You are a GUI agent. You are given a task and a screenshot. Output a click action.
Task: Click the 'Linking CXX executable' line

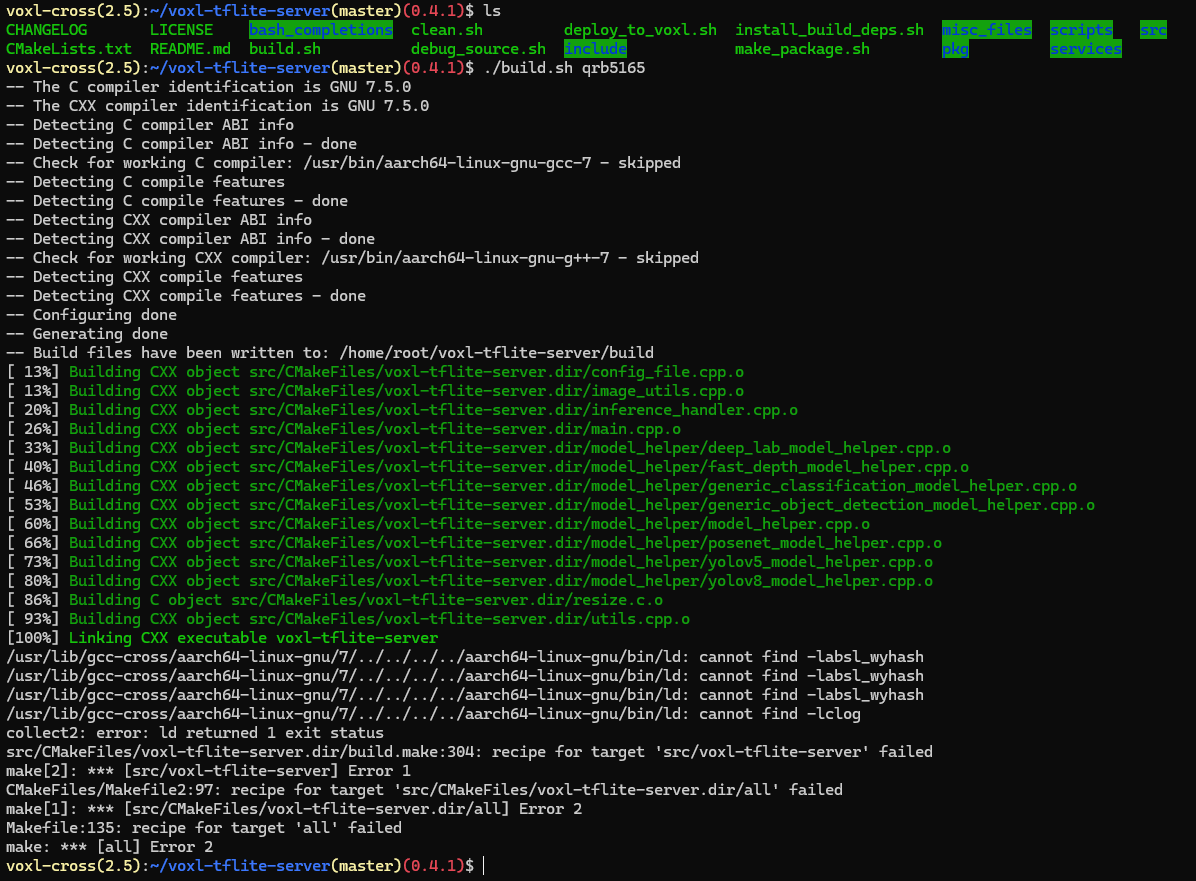coord(222,638)
